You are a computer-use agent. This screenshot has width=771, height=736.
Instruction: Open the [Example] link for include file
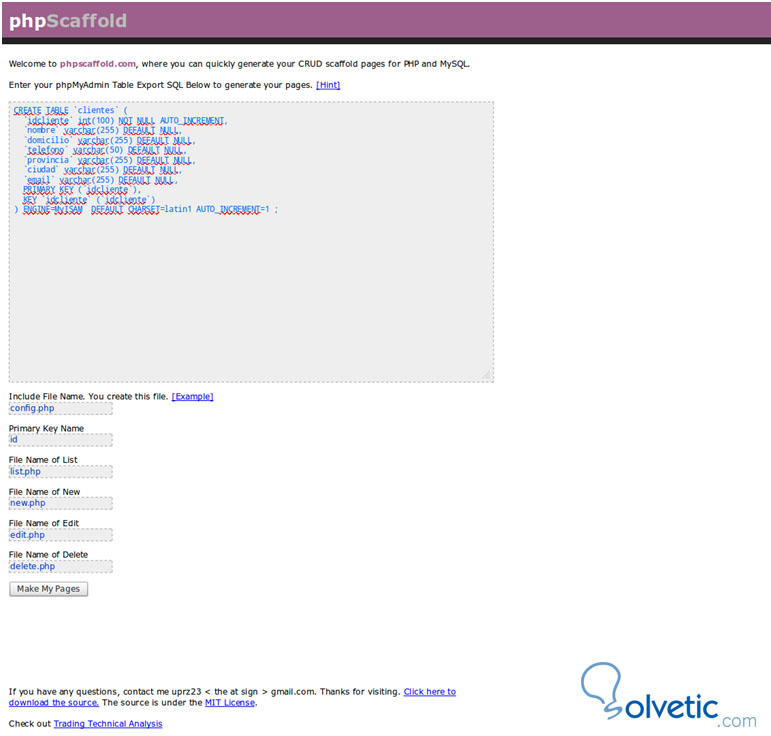[192, 396]
